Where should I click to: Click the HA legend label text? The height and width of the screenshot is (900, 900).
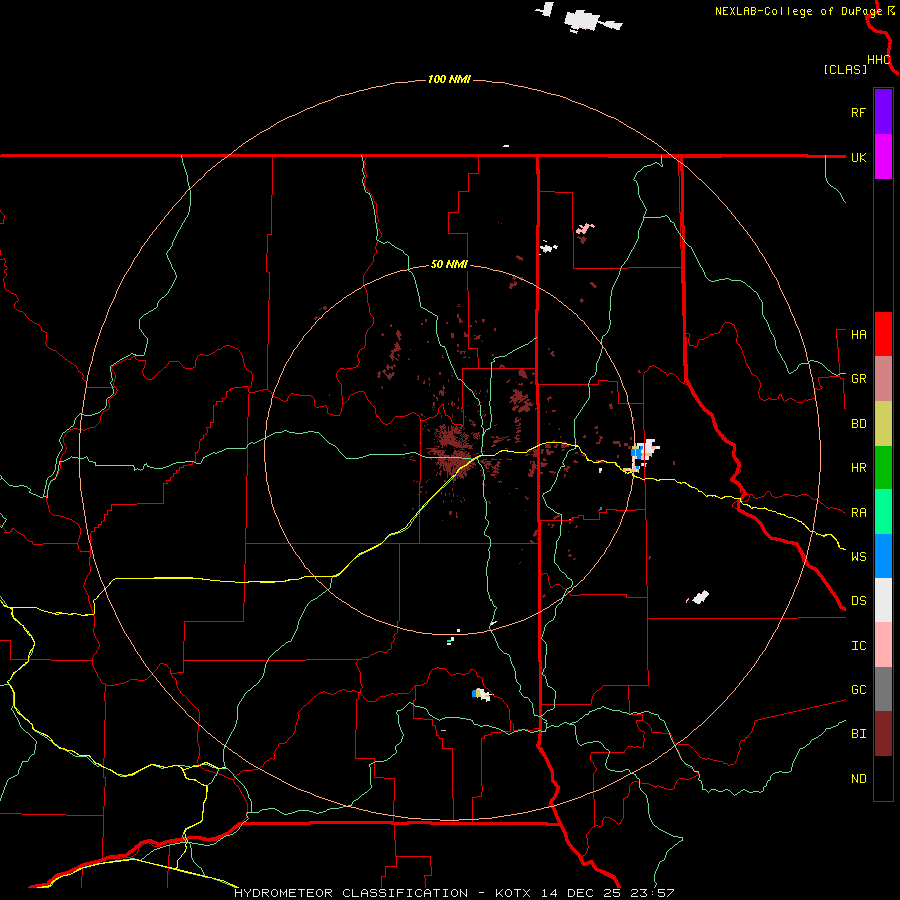pyautogui.click(x=858, y=335)
